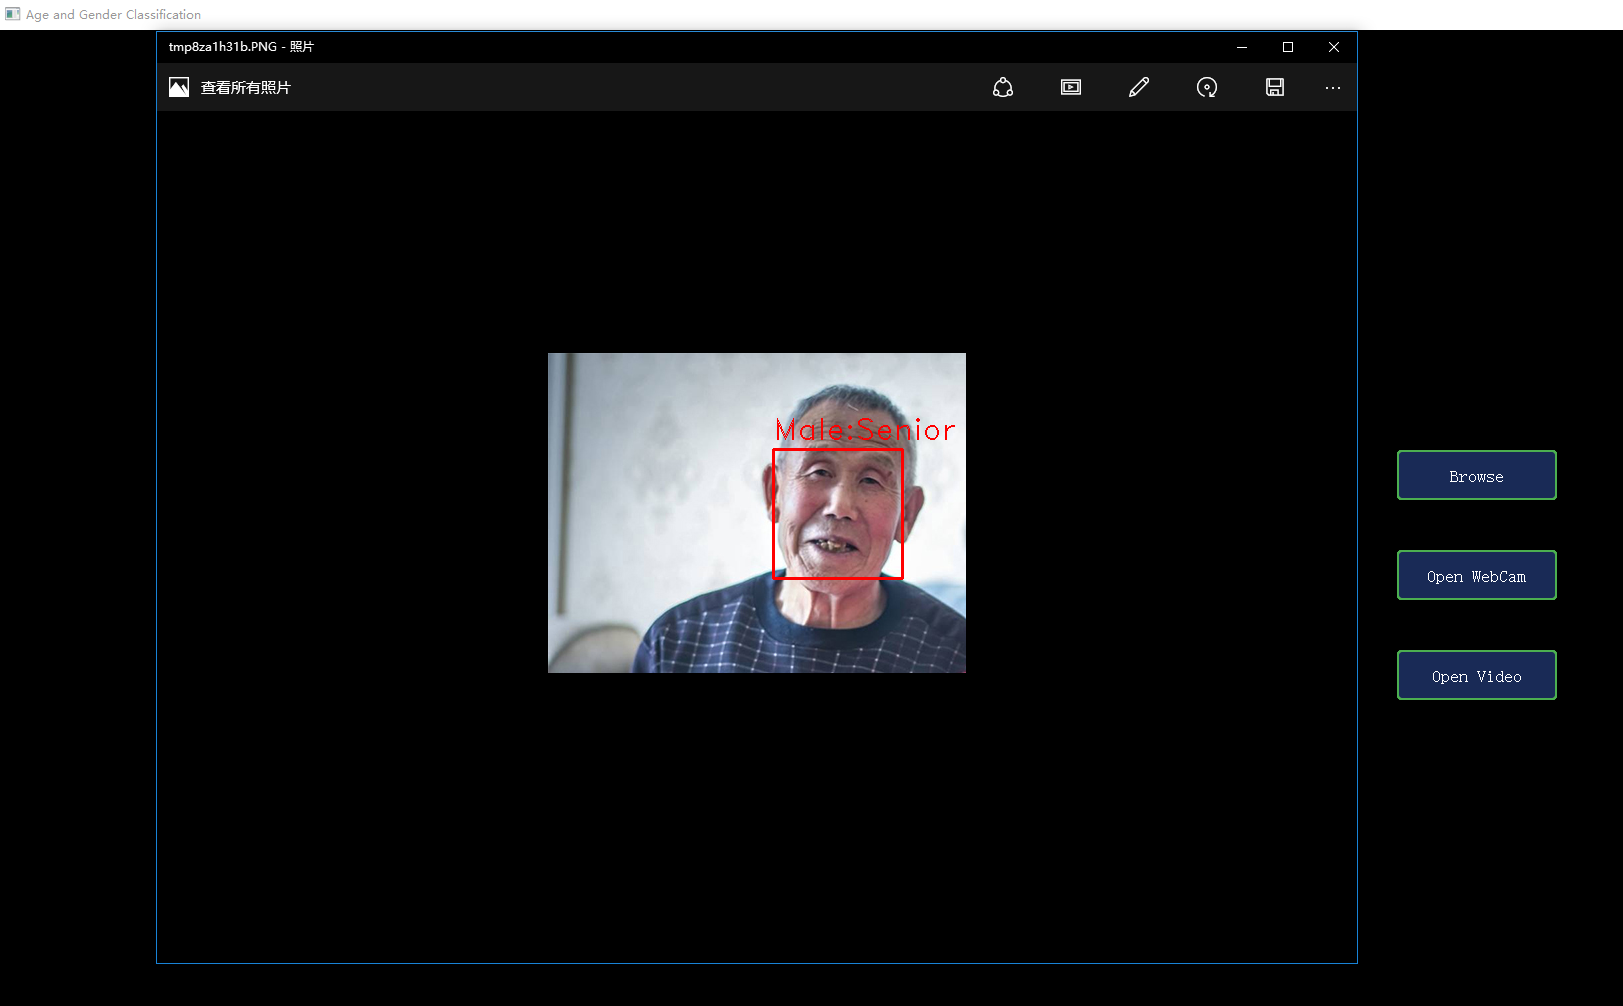Click the Share icon in Photos toolbar
This screenshot has width=1623, height=1006.
(x=1003, y=88)
